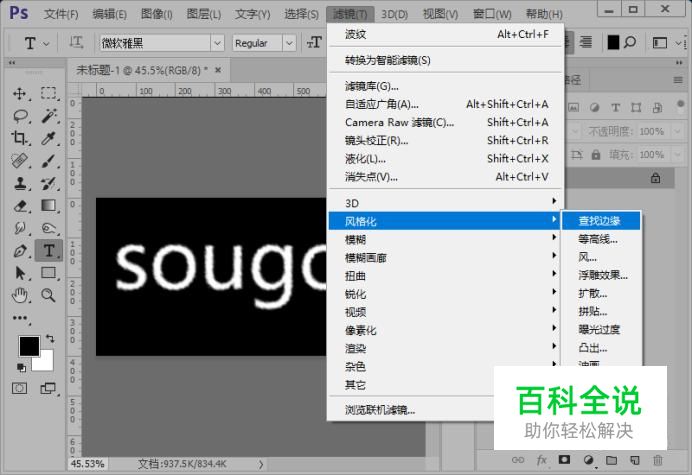Select the Clone Stamp tool
The image size is (692, 475).
[x=19, y=183]
